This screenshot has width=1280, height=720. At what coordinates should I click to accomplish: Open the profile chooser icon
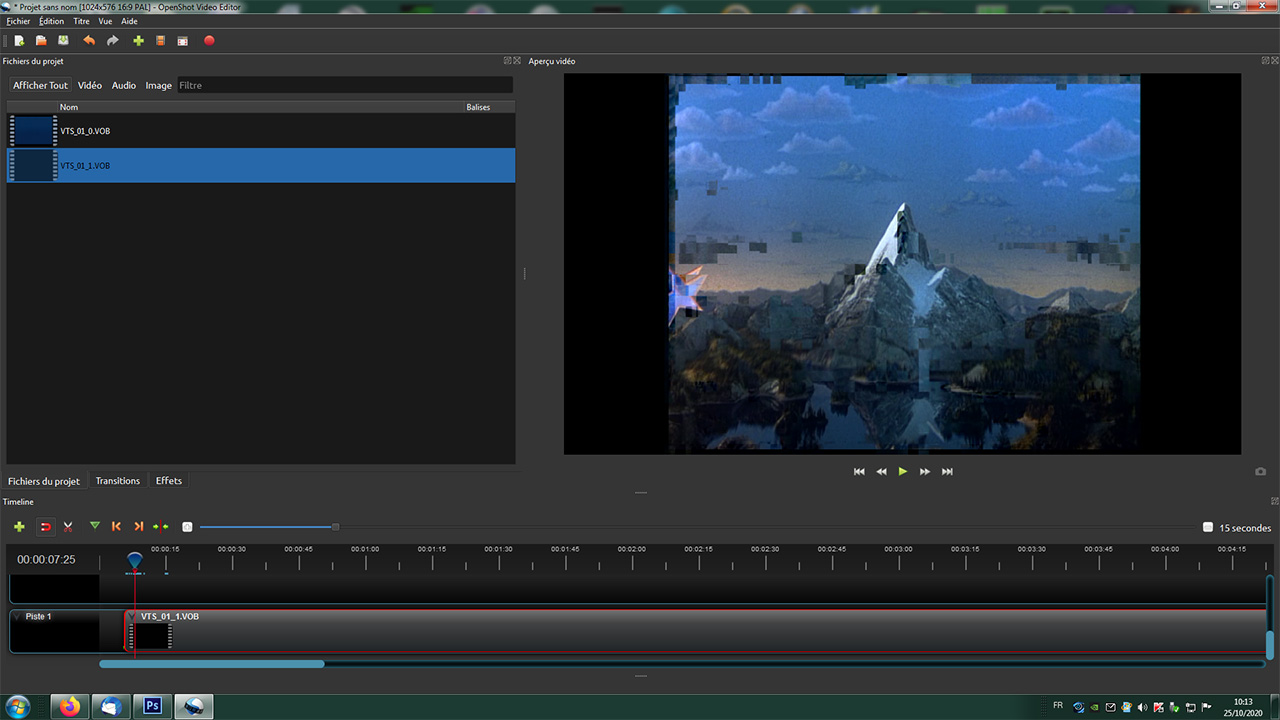(160, 41)
